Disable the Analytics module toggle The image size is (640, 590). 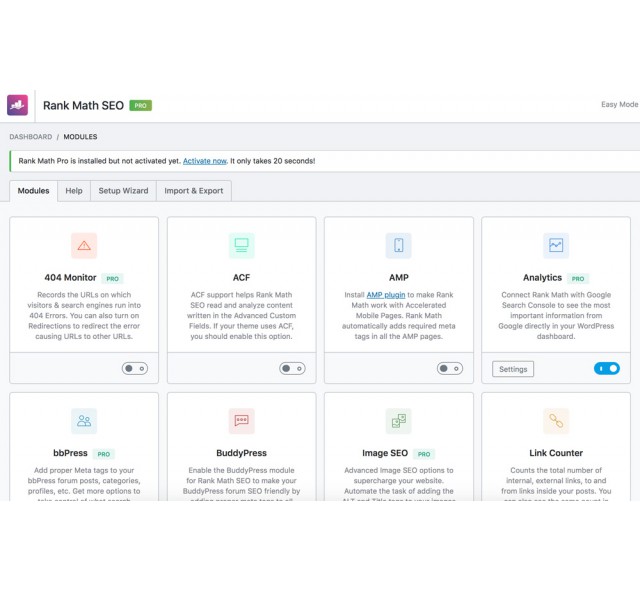[607, 369]
